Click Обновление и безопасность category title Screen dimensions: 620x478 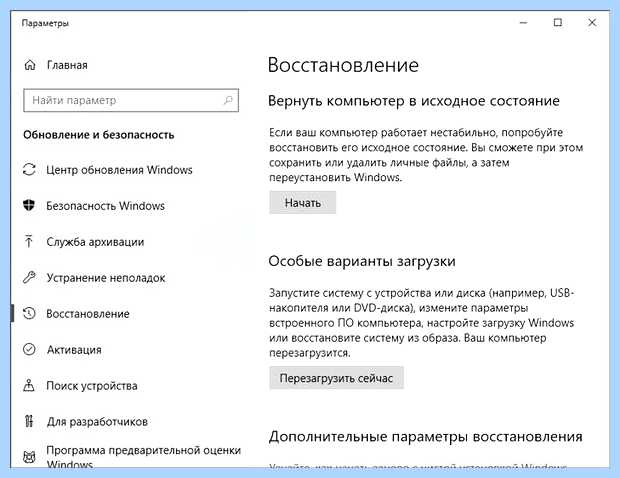(98, 135)
